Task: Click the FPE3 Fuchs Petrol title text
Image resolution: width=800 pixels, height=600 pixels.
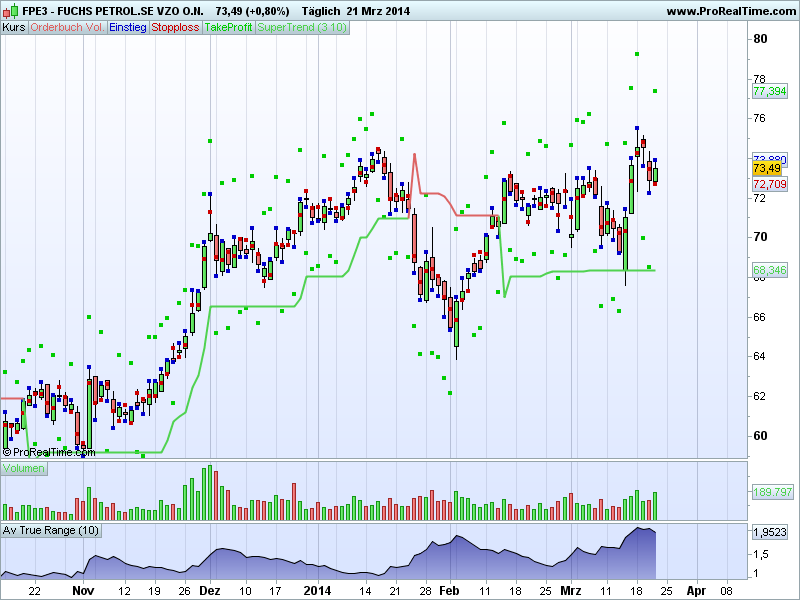Action: (110, 11)
